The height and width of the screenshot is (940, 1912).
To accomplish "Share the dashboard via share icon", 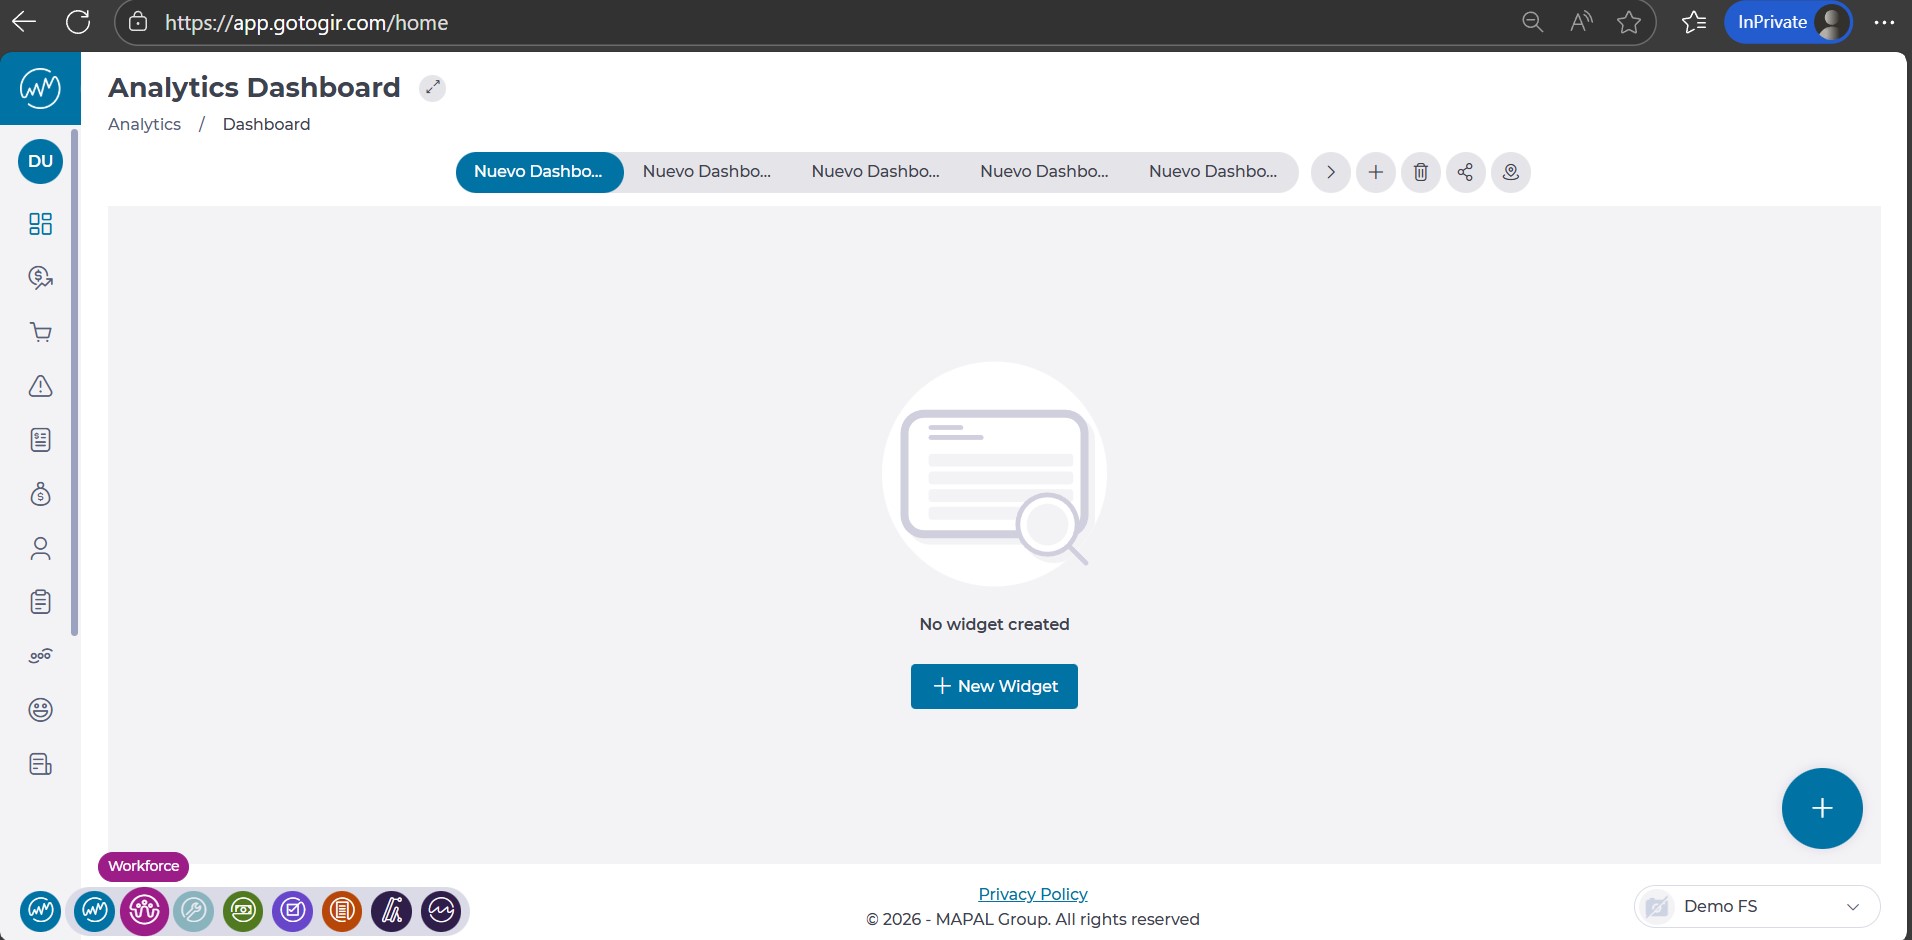I will click(x=1465, y=172).
